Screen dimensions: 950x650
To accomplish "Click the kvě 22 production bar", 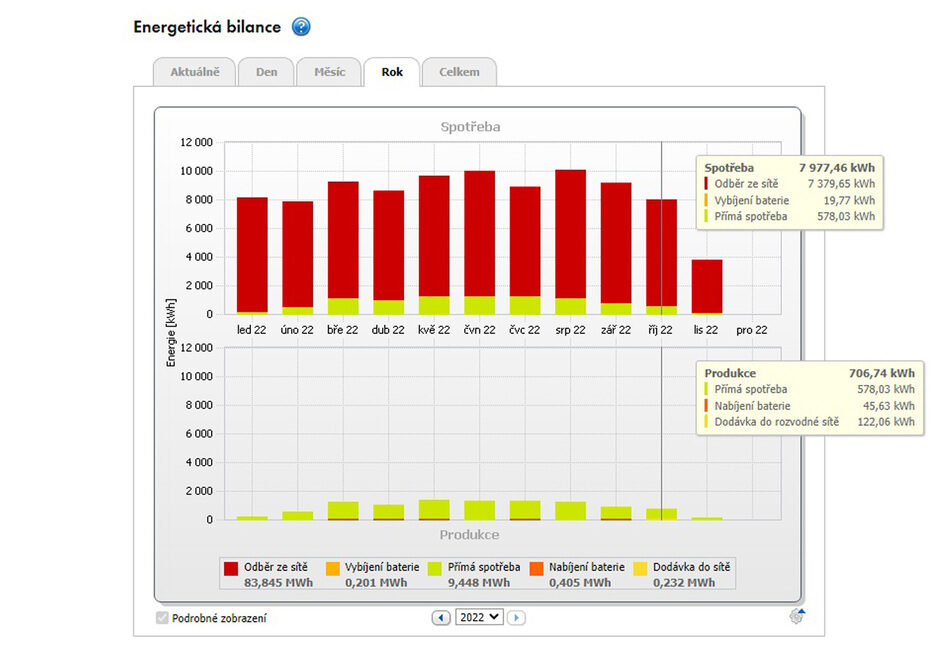I will tap(434, 509).
